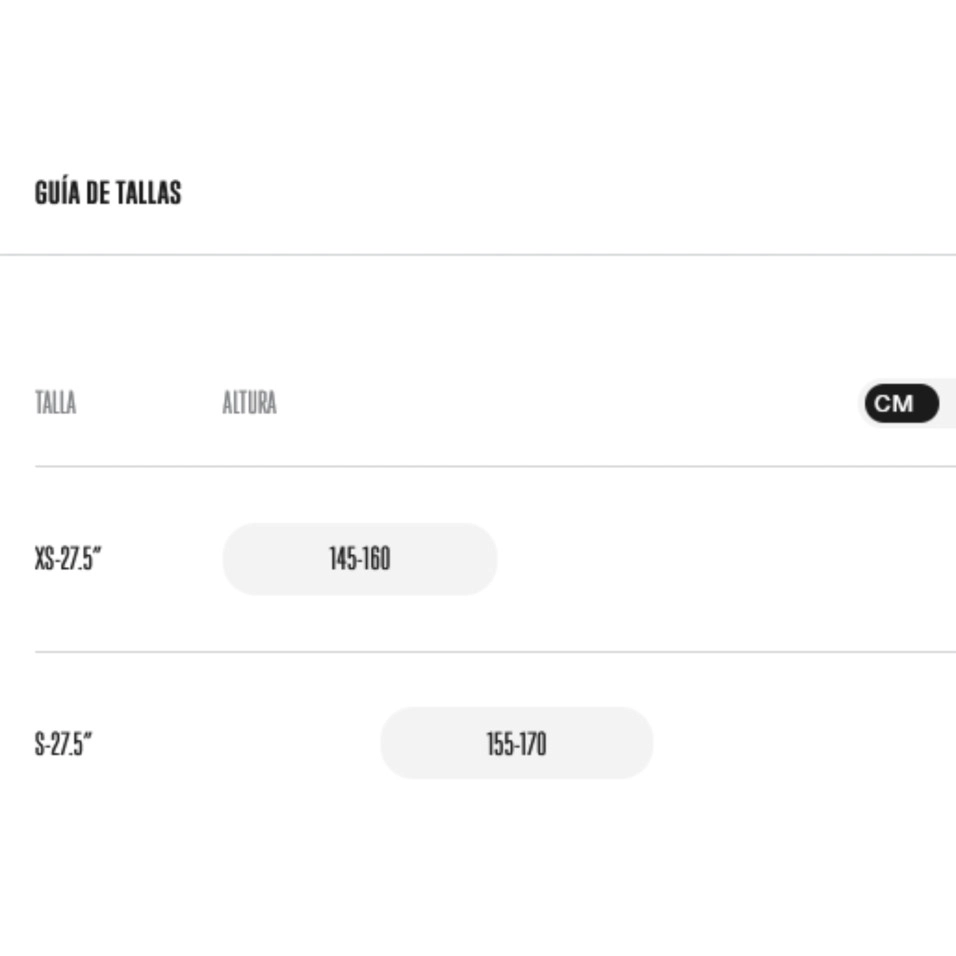Click the TALLA column header
The width and height of the screenshot is (956, 956).
pos(55,402)
